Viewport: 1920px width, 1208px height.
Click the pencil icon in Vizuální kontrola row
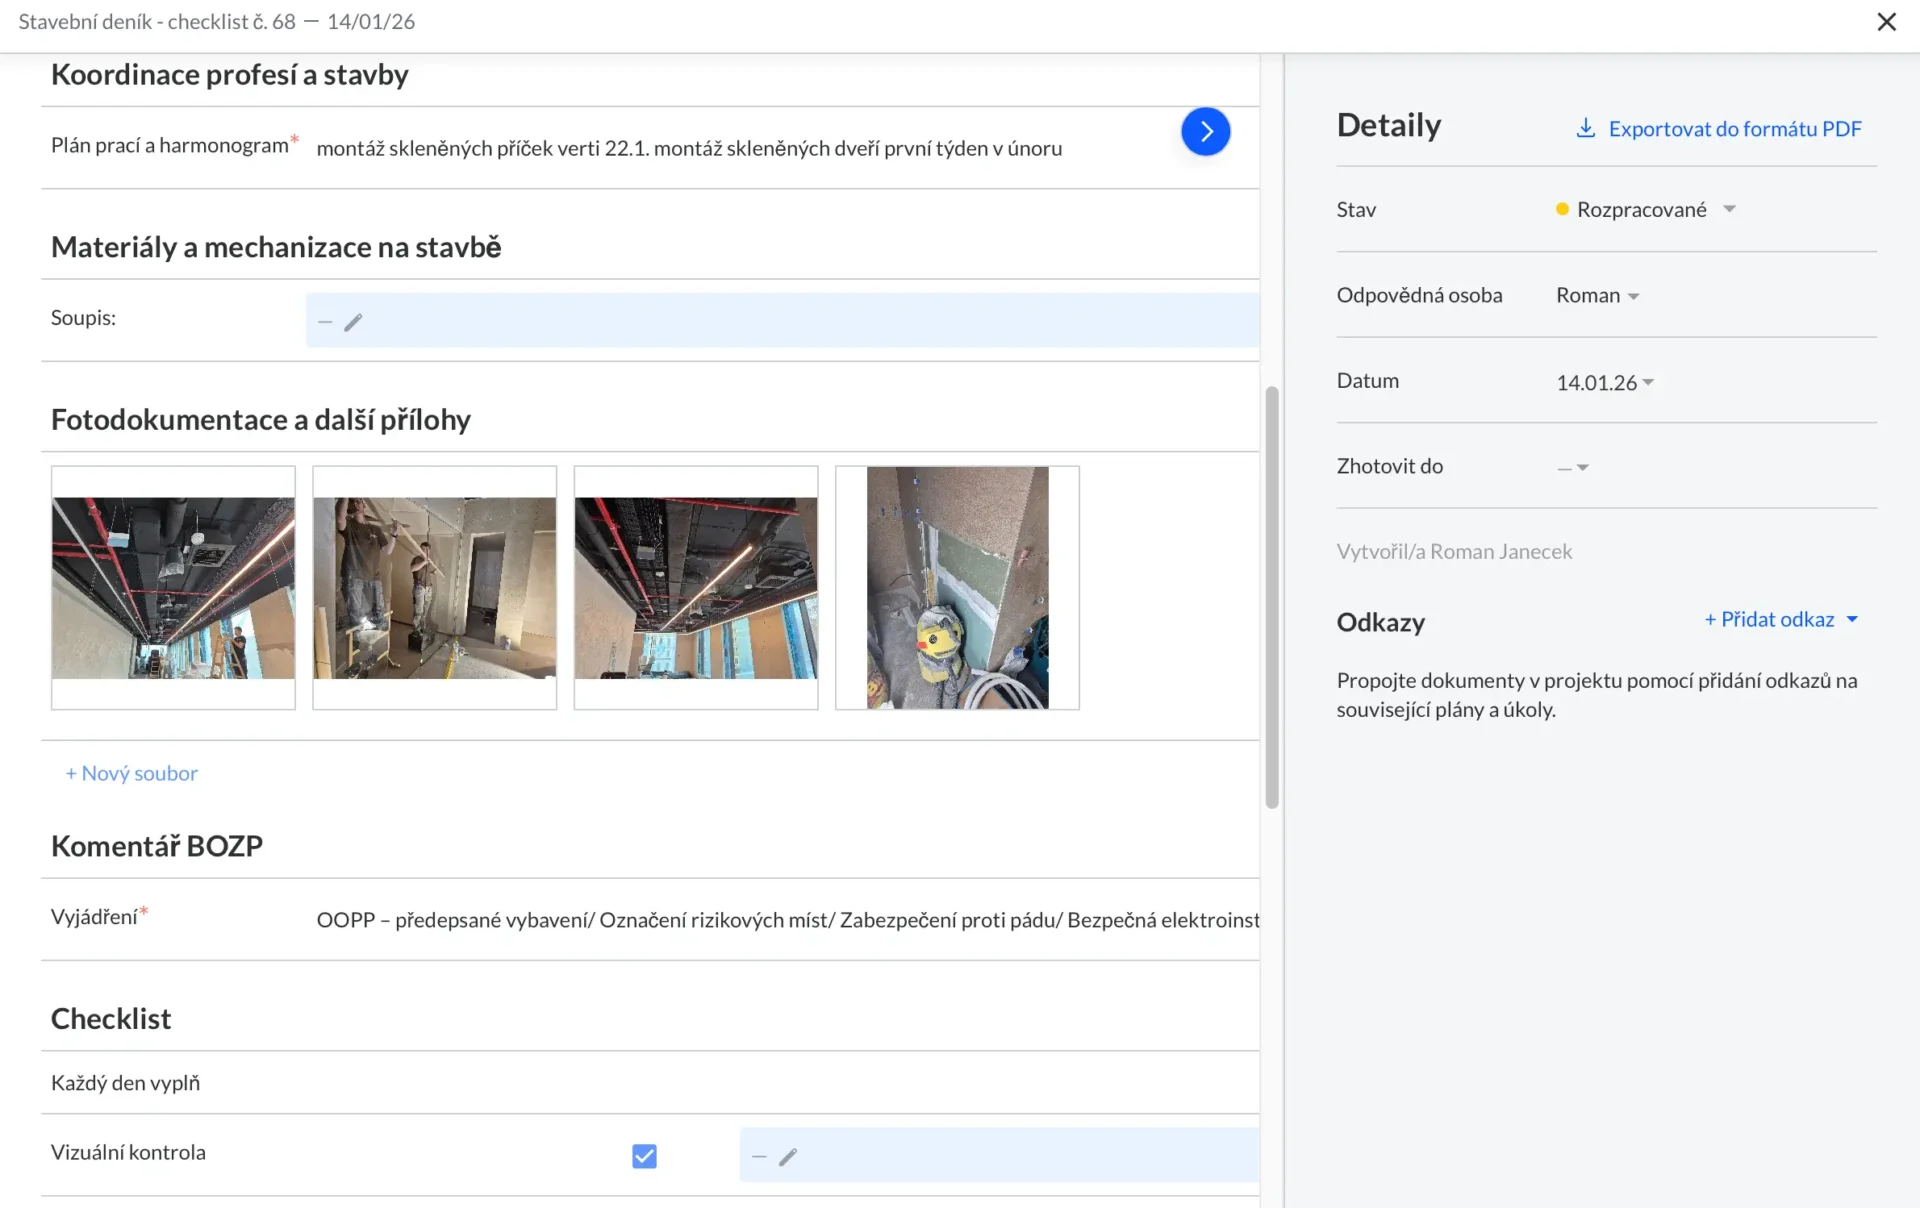788,1157
